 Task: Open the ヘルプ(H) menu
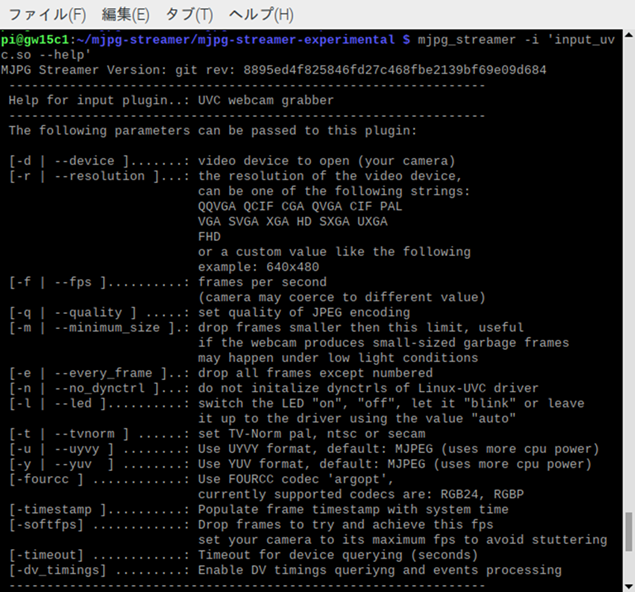coord(261,14)
